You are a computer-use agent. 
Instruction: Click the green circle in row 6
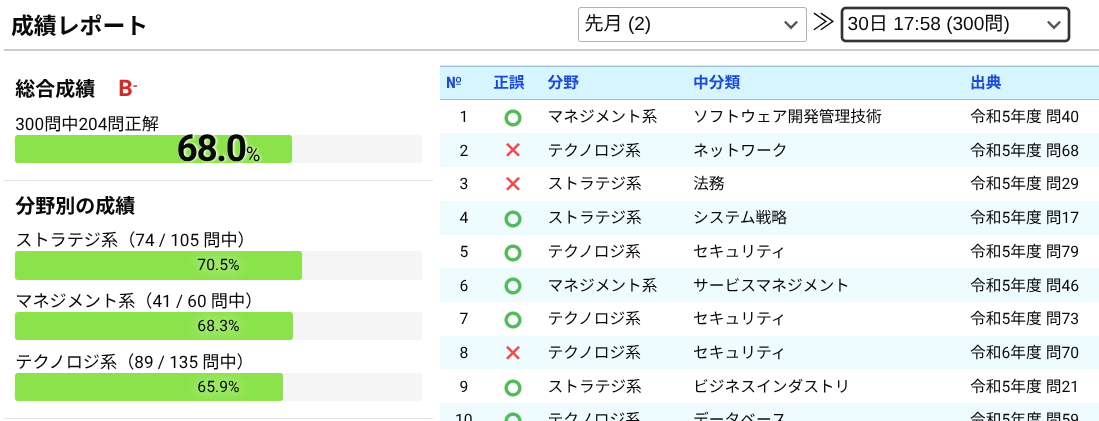click(513, 286)
